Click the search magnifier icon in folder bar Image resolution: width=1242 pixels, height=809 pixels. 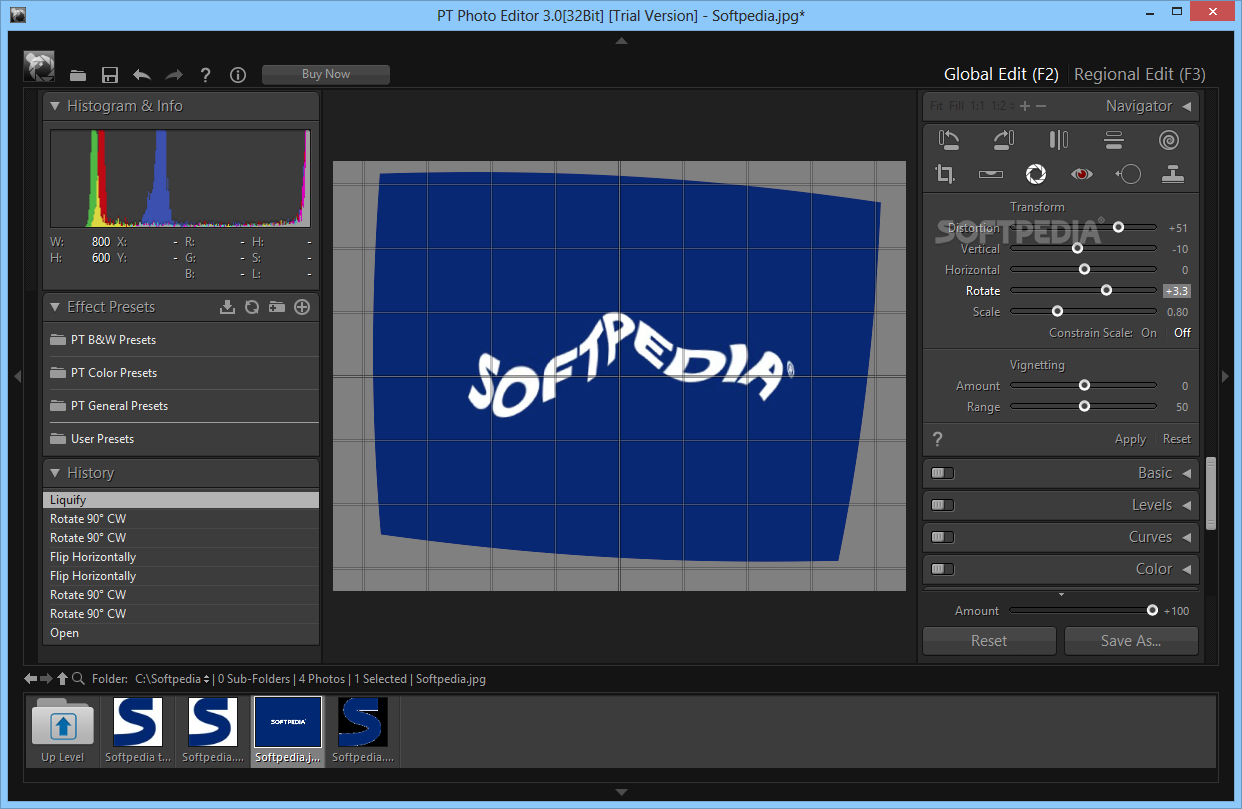coord(78,678)
